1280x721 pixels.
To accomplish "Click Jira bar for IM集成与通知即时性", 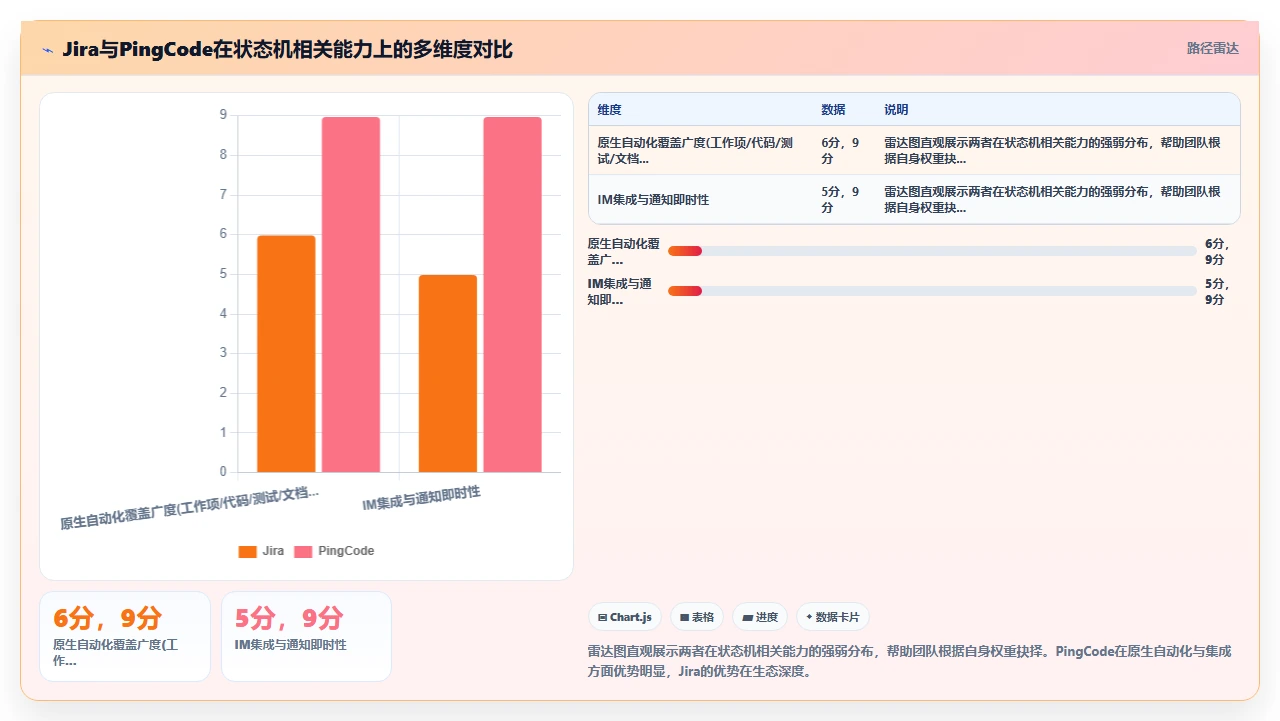I will click(448, 374).
